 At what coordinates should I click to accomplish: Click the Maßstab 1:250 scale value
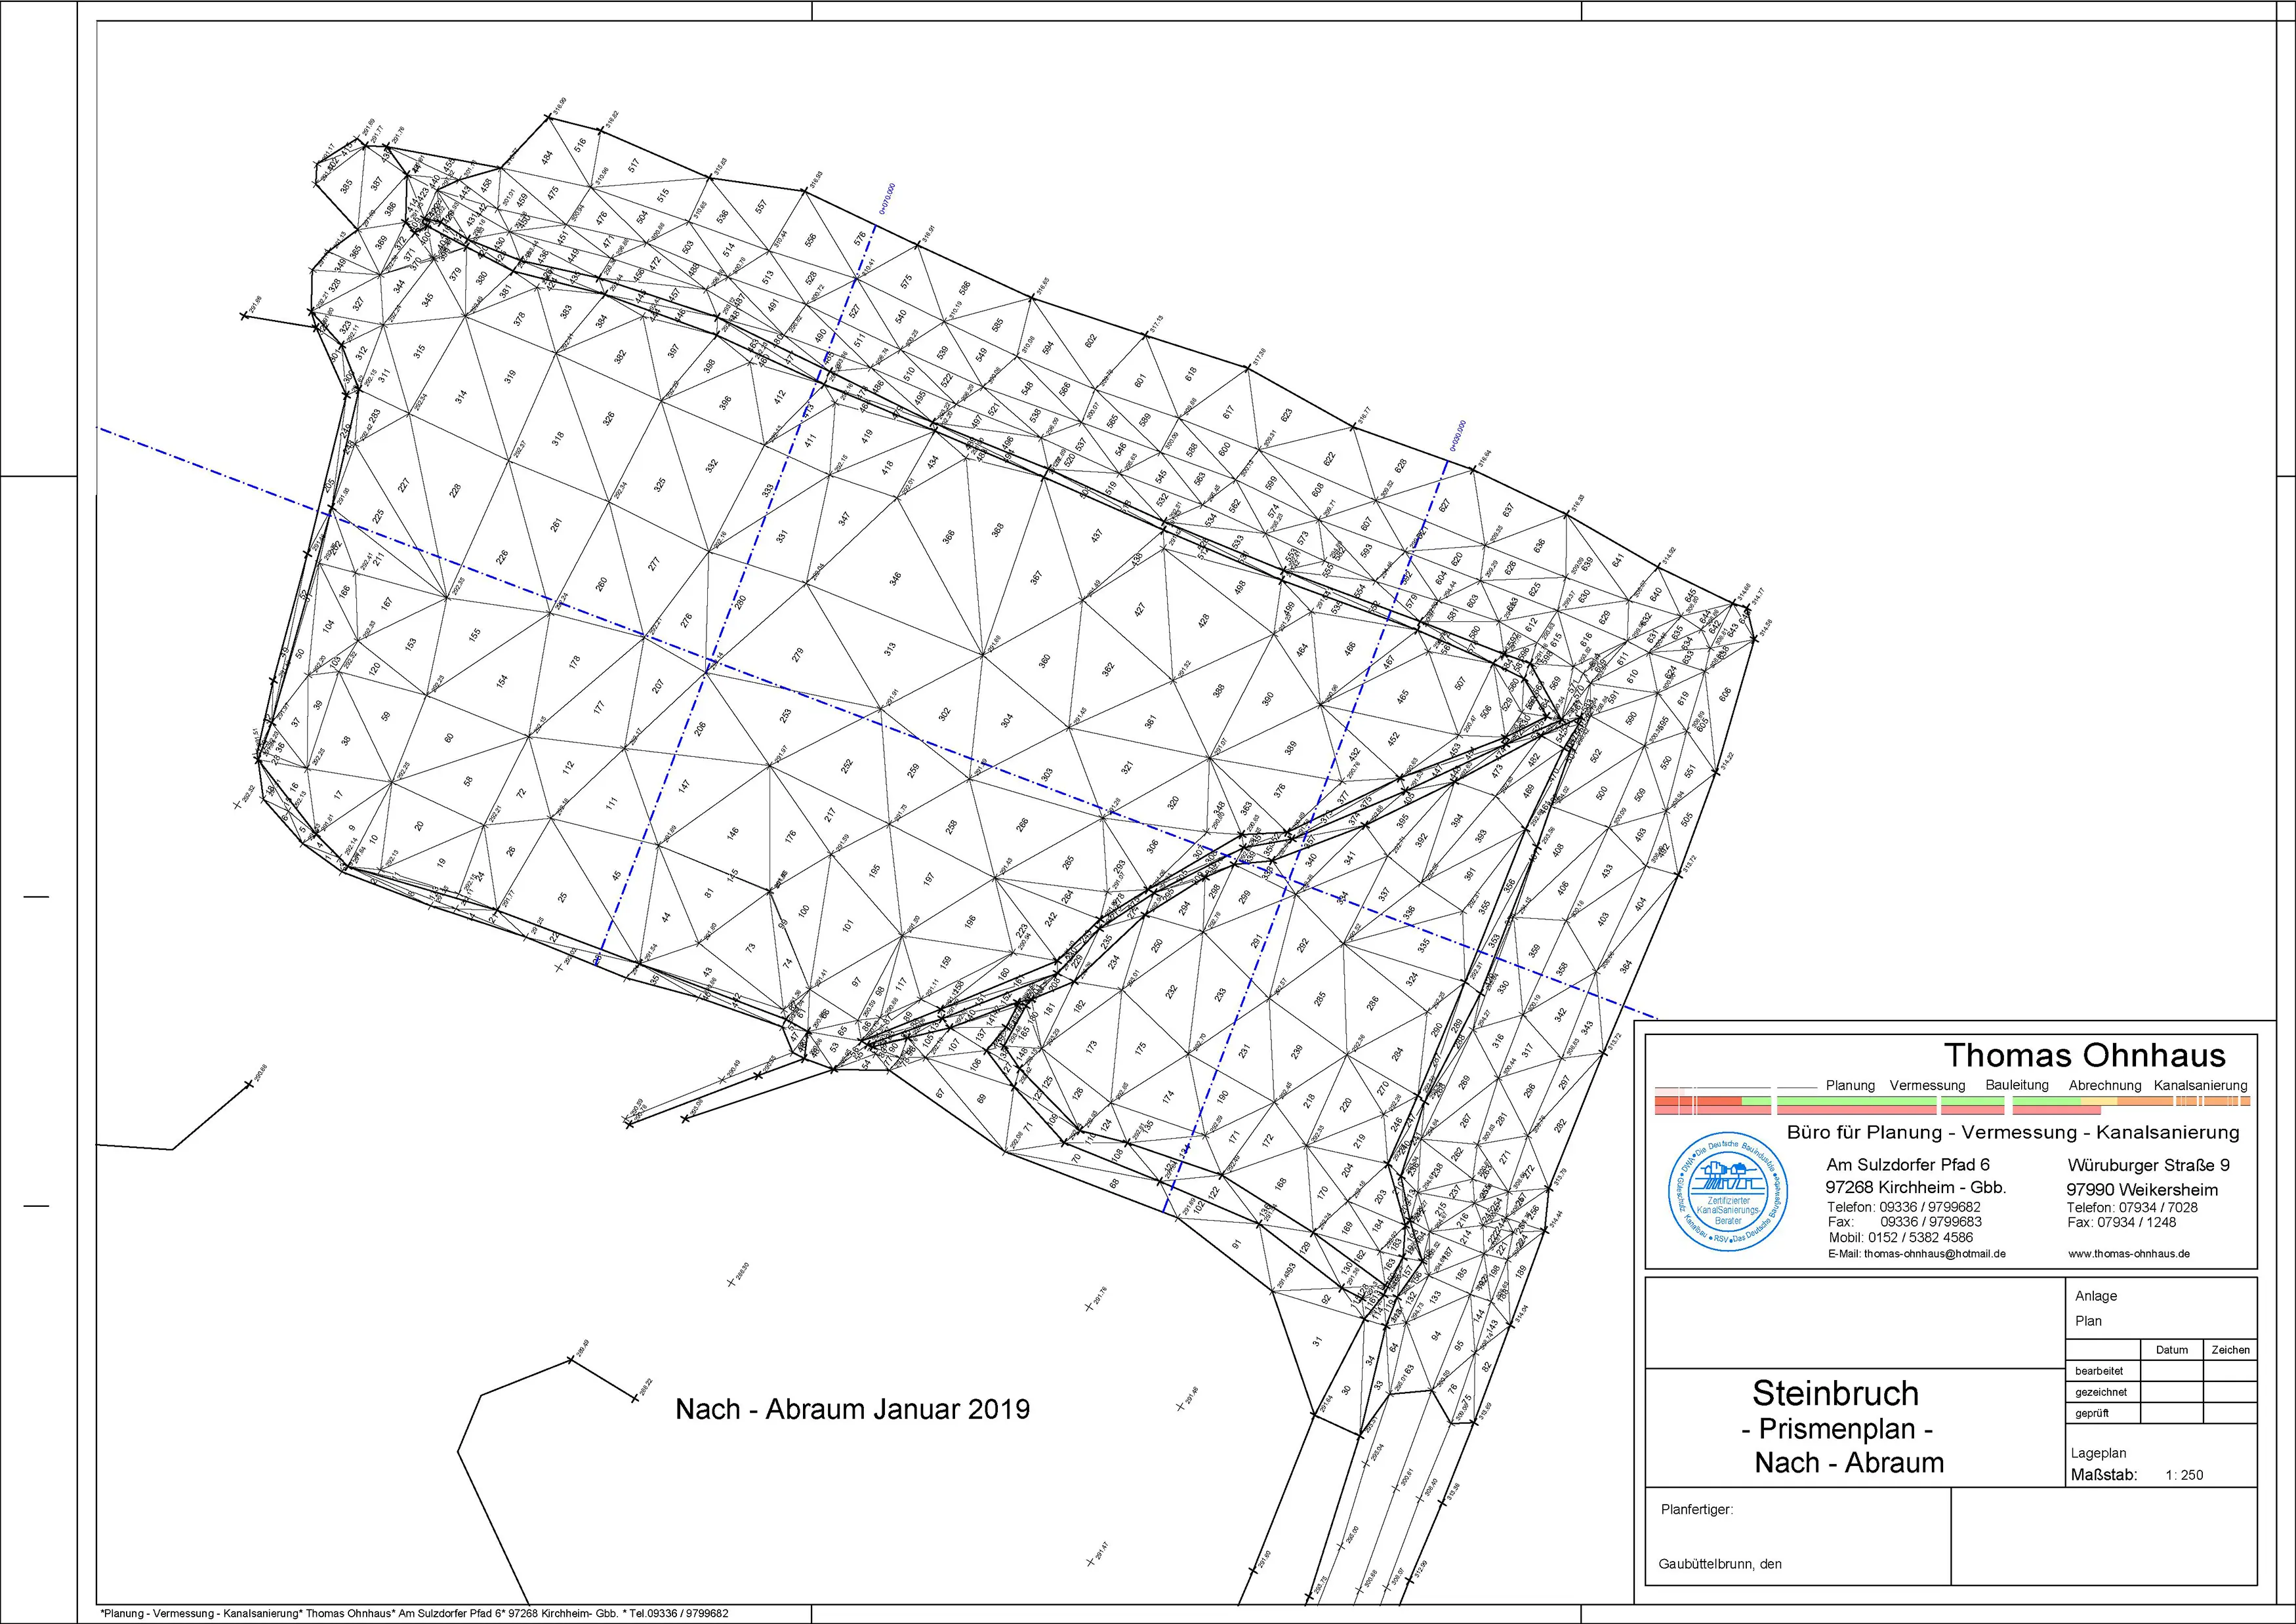[x=2184, y=1475]
